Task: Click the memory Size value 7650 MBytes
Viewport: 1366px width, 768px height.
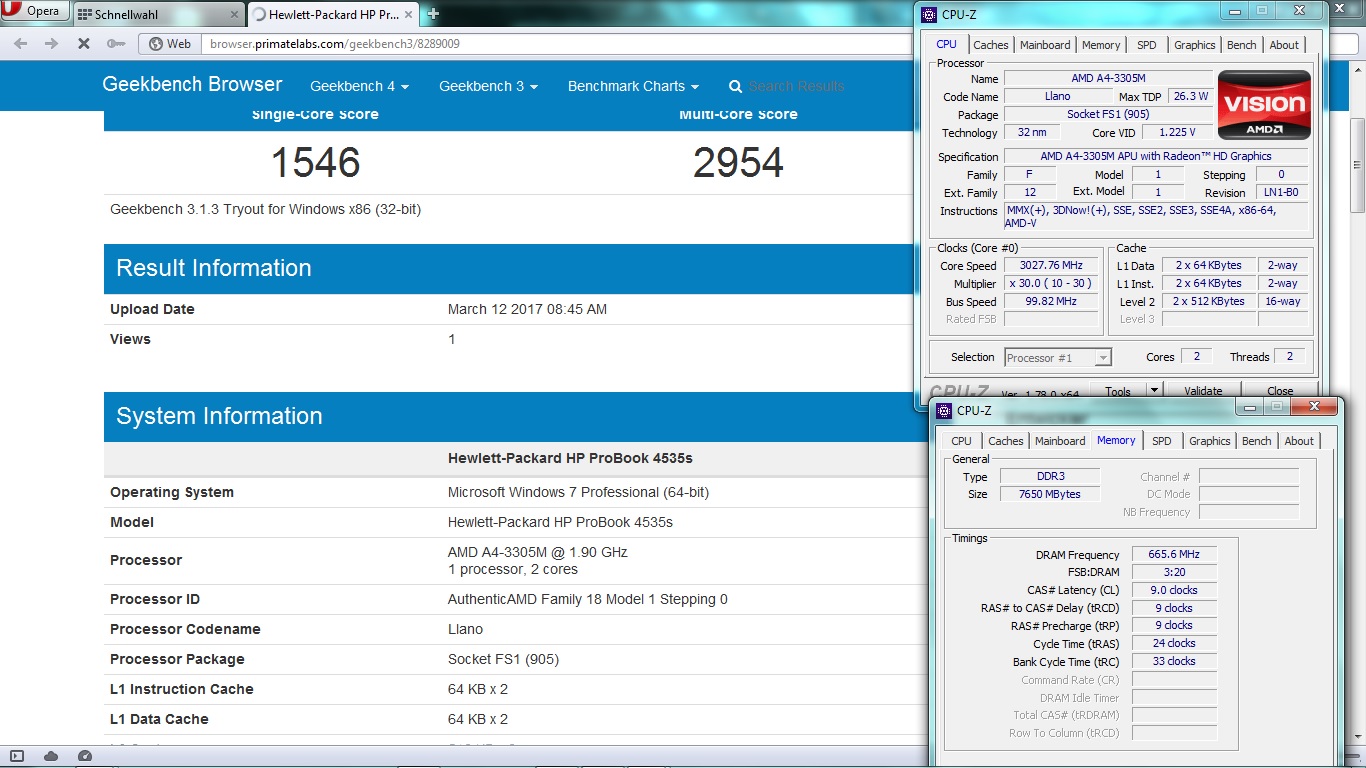Action: 1049,494
